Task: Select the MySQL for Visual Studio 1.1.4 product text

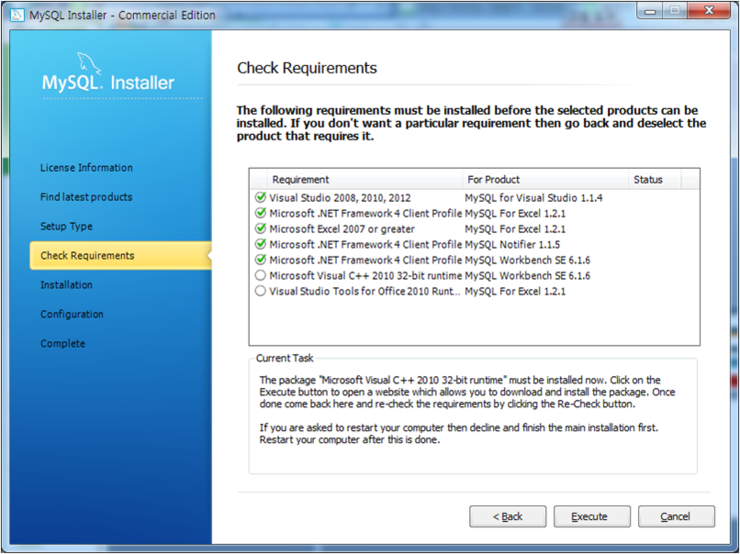Action: 533,198
